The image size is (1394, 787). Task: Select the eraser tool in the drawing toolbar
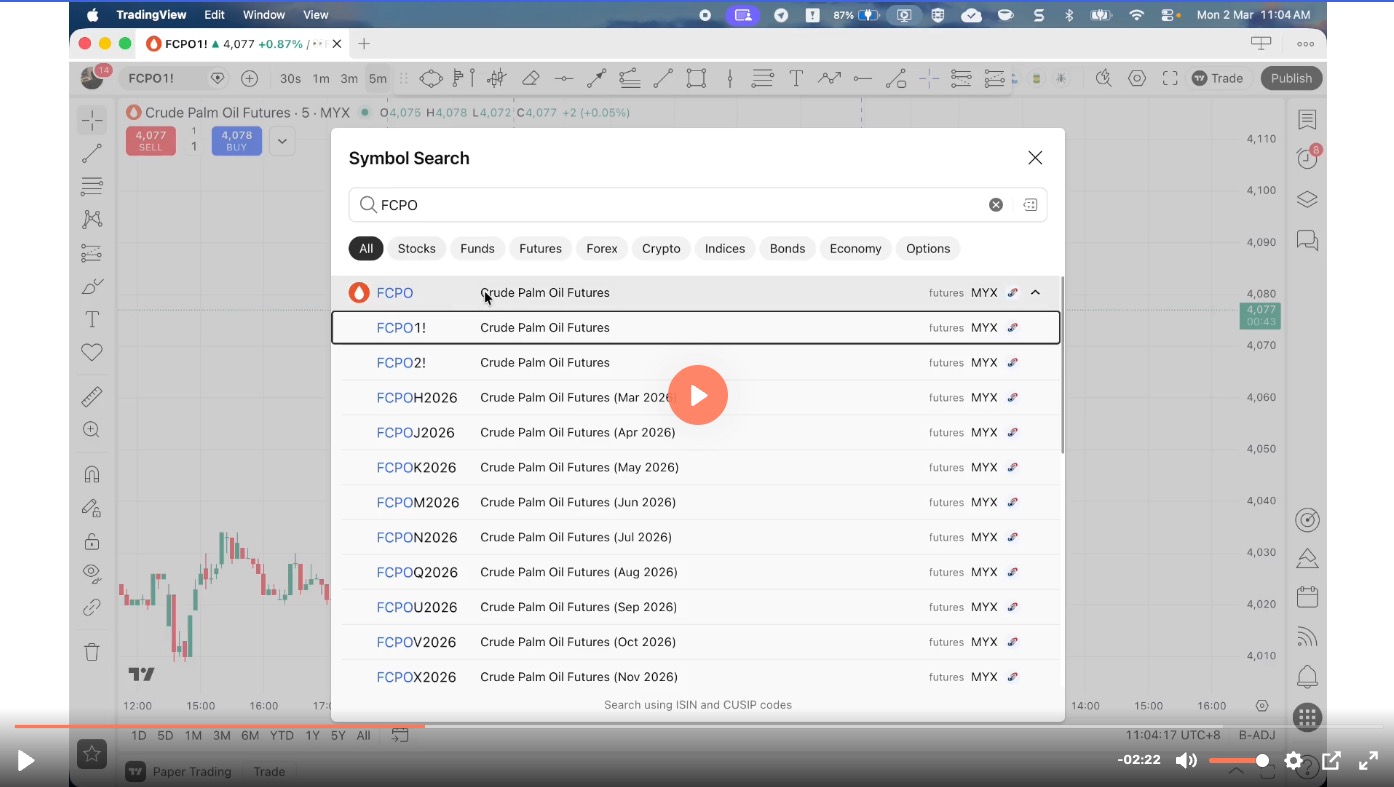531,78
